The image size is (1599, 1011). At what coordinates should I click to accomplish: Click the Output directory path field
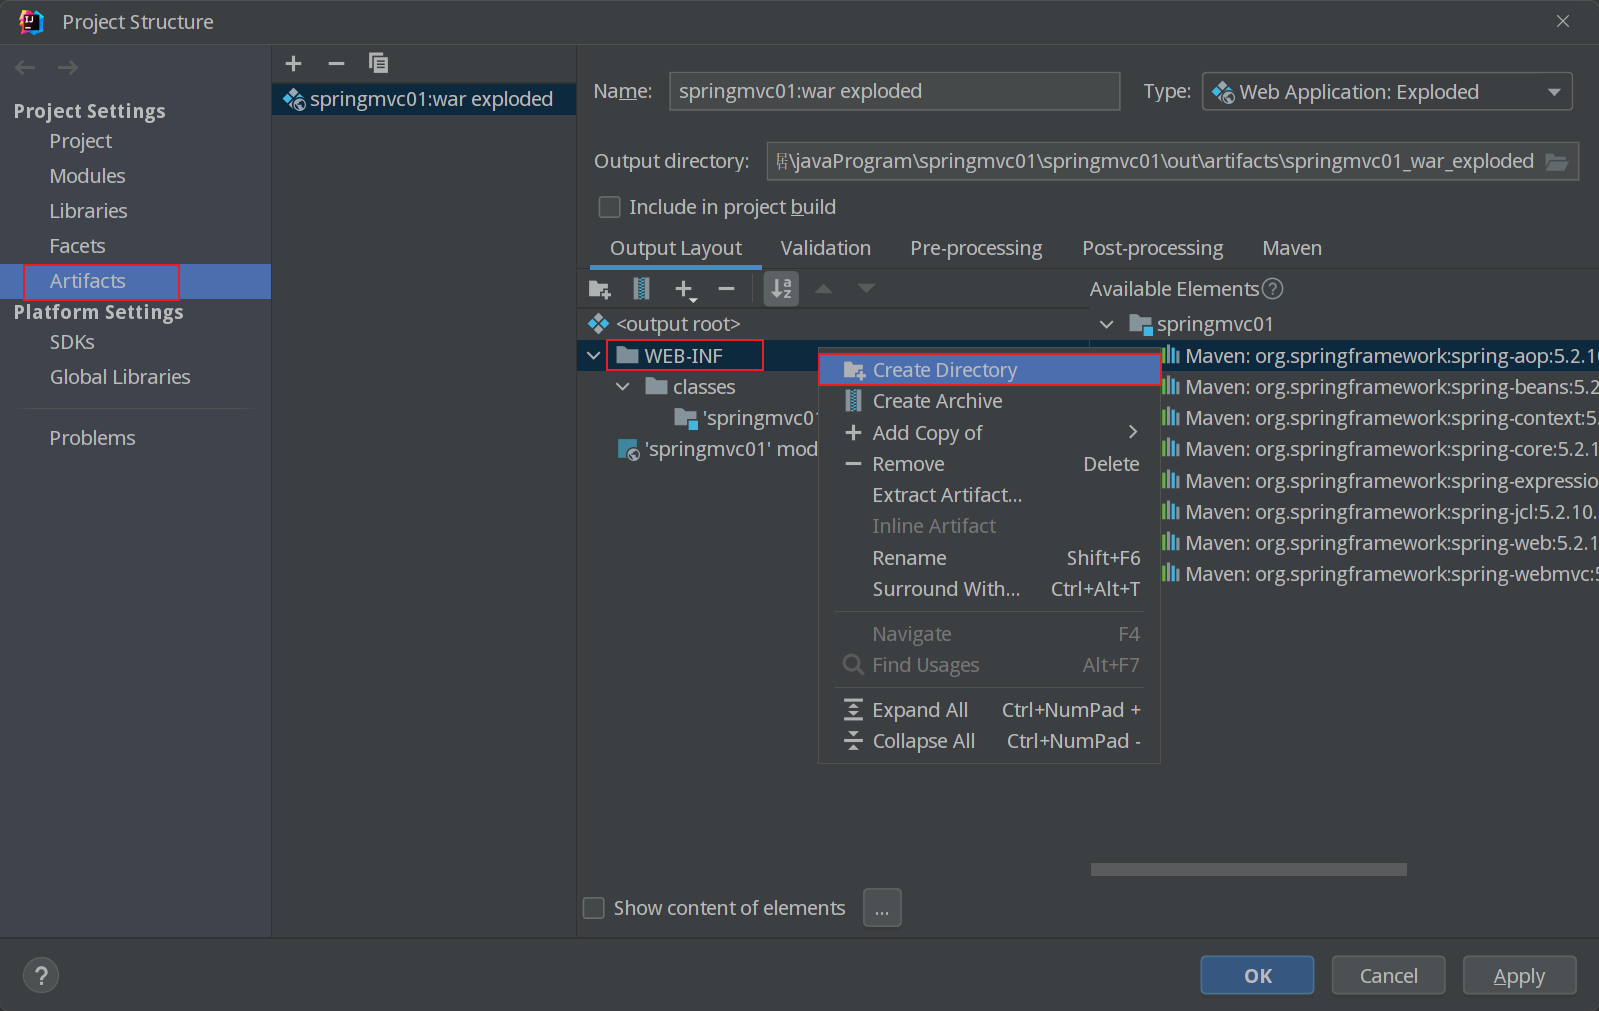1154,162
